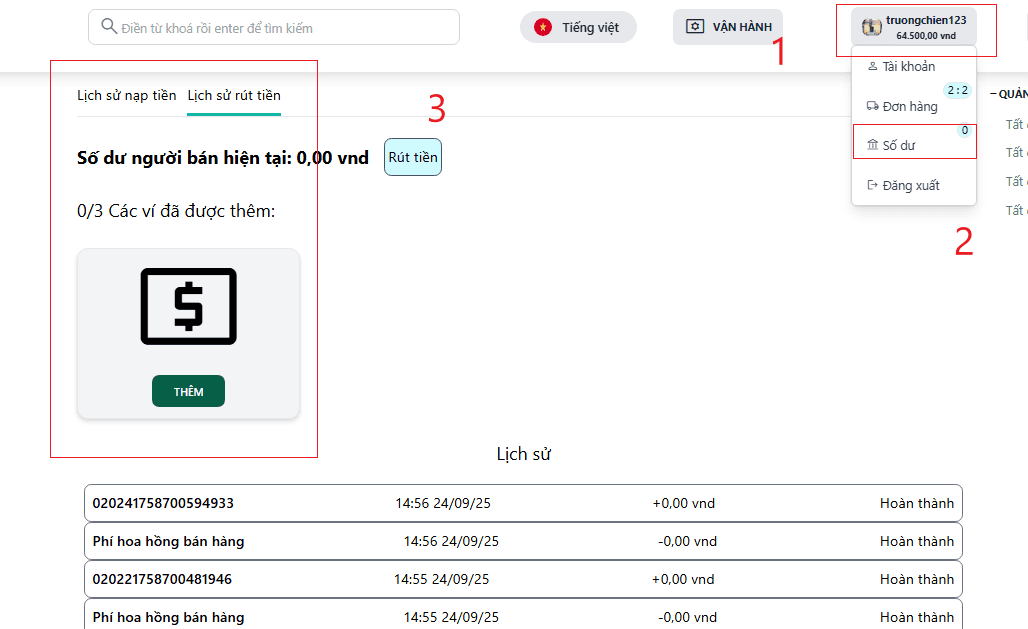Click the 2:2 badge on Đơn hàng
Image resolution: width=1028 pixels, height=629 pixels.
957,91
